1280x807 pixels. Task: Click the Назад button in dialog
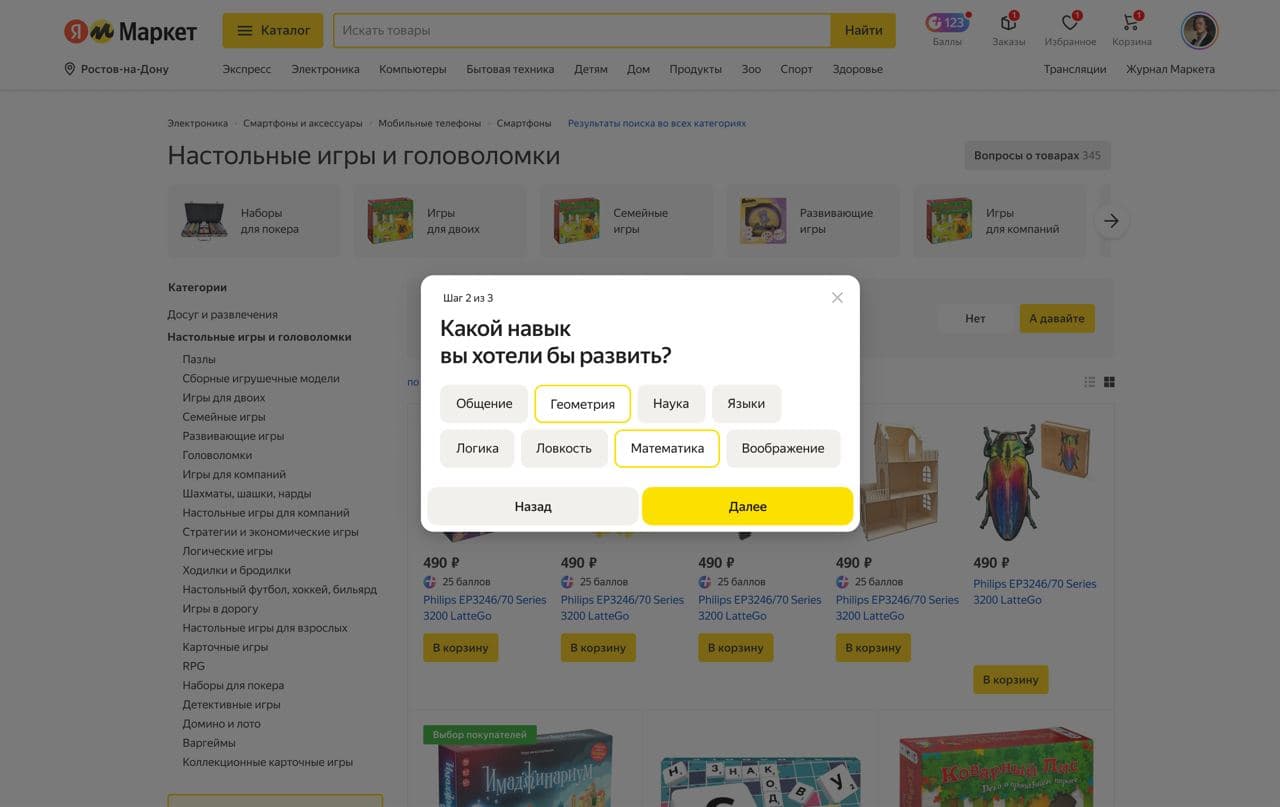click(533, 506)
